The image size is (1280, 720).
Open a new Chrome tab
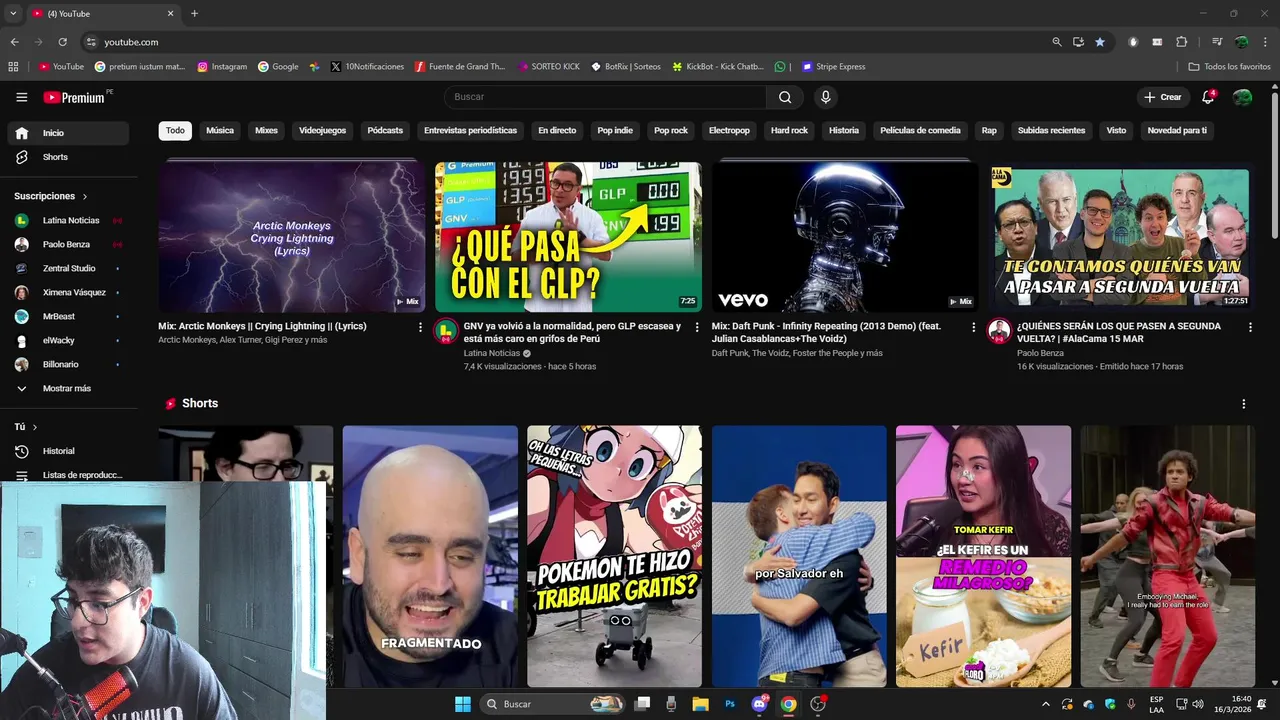tap(194, 14)
